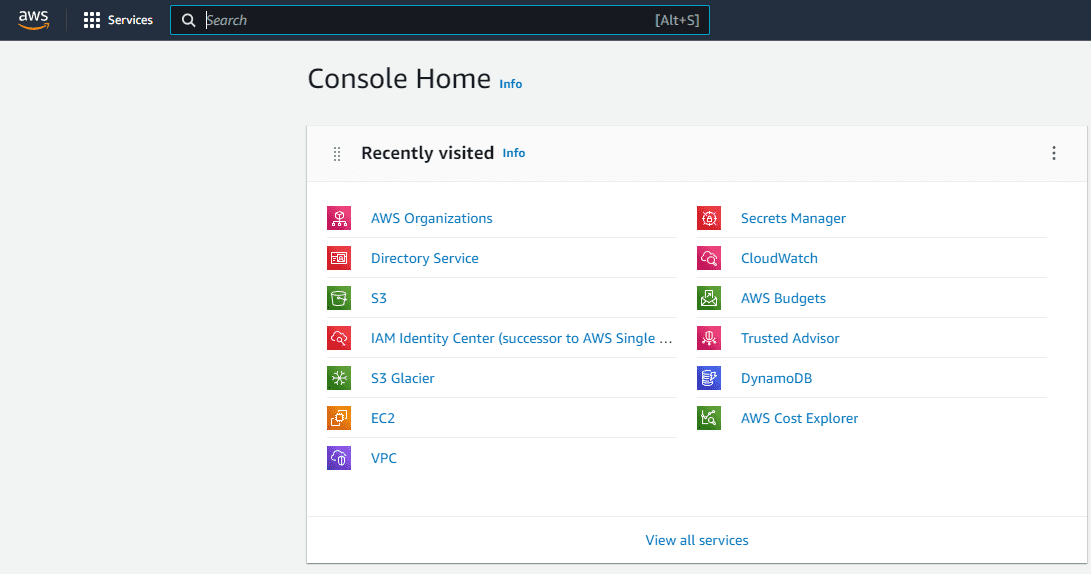Click the Trusted Advisor icon

pos(709,338)
